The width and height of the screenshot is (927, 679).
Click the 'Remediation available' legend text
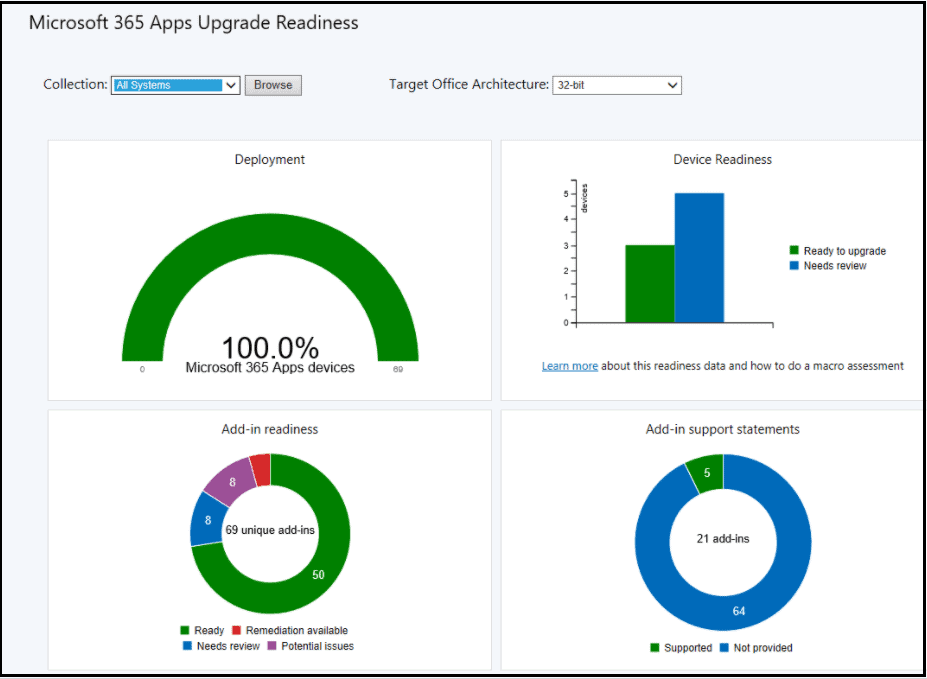click(x=297, y=631)
